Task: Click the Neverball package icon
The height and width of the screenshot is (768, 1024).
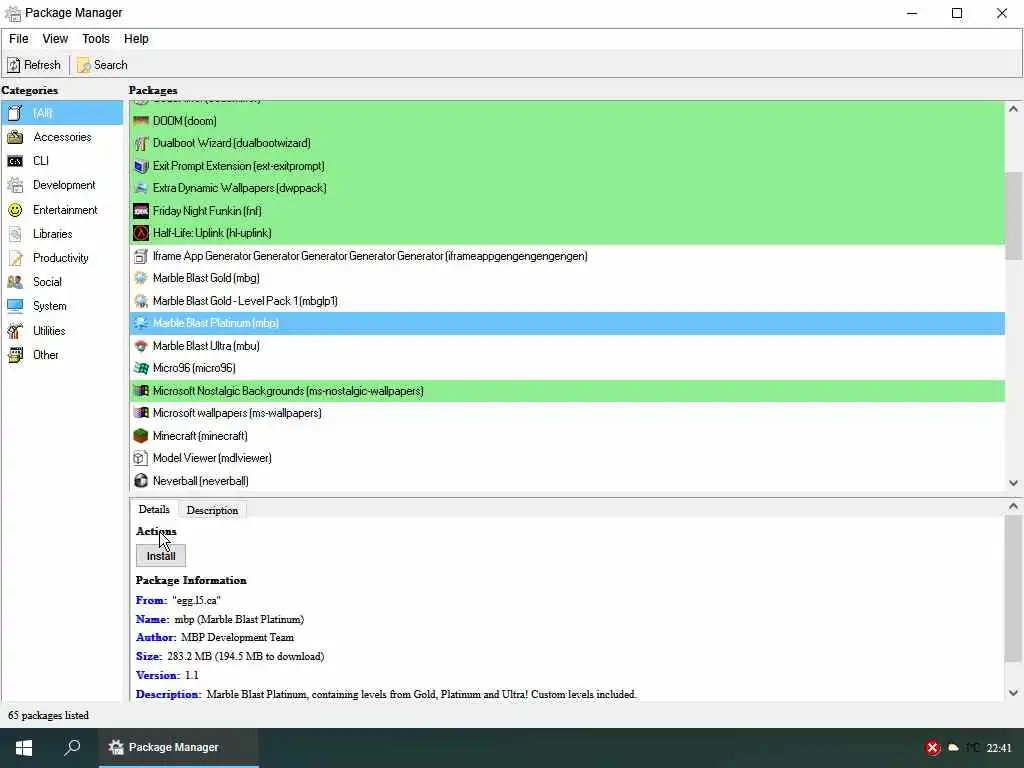Action: [x=140, y=481]
